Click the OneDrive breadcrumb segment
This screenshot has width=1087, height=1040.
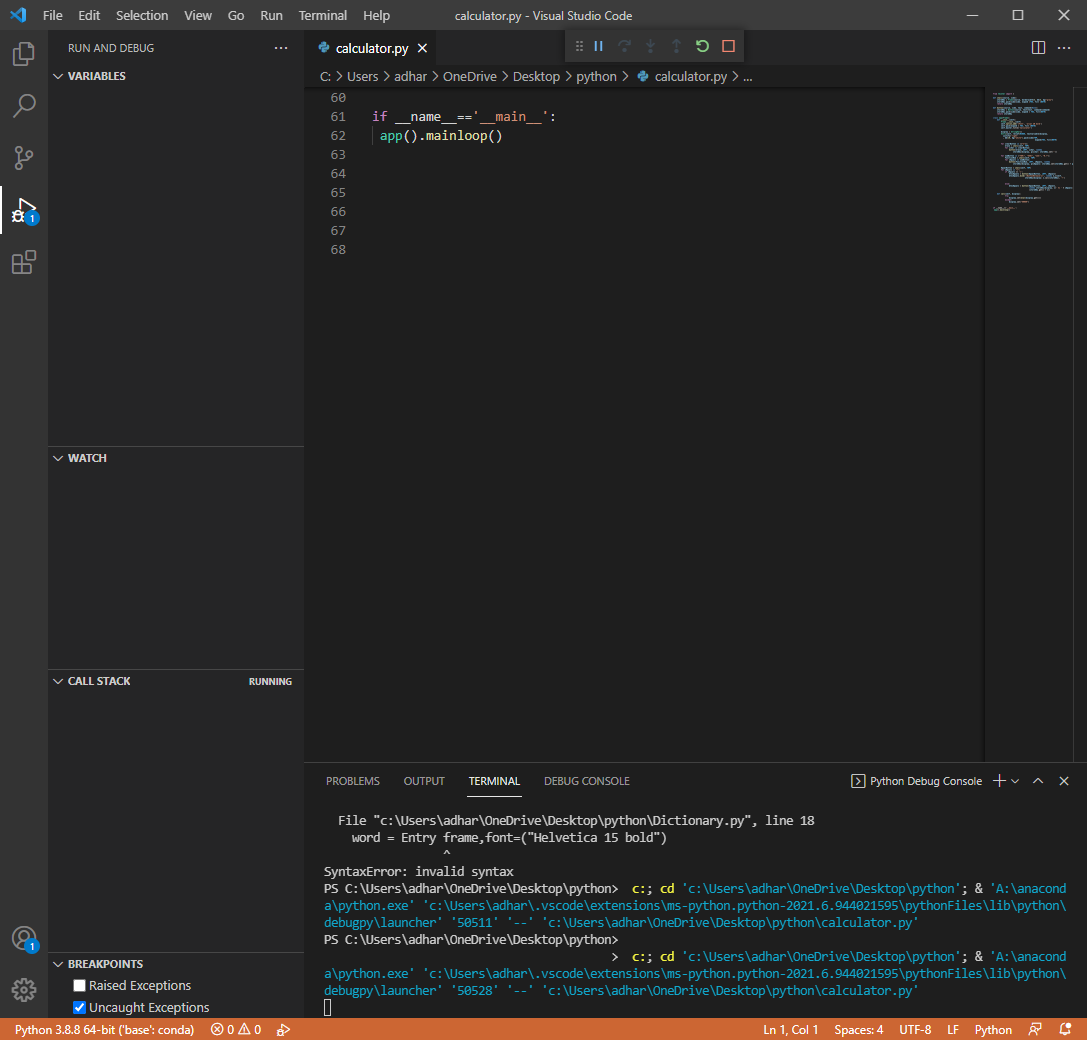coord(470,76)
